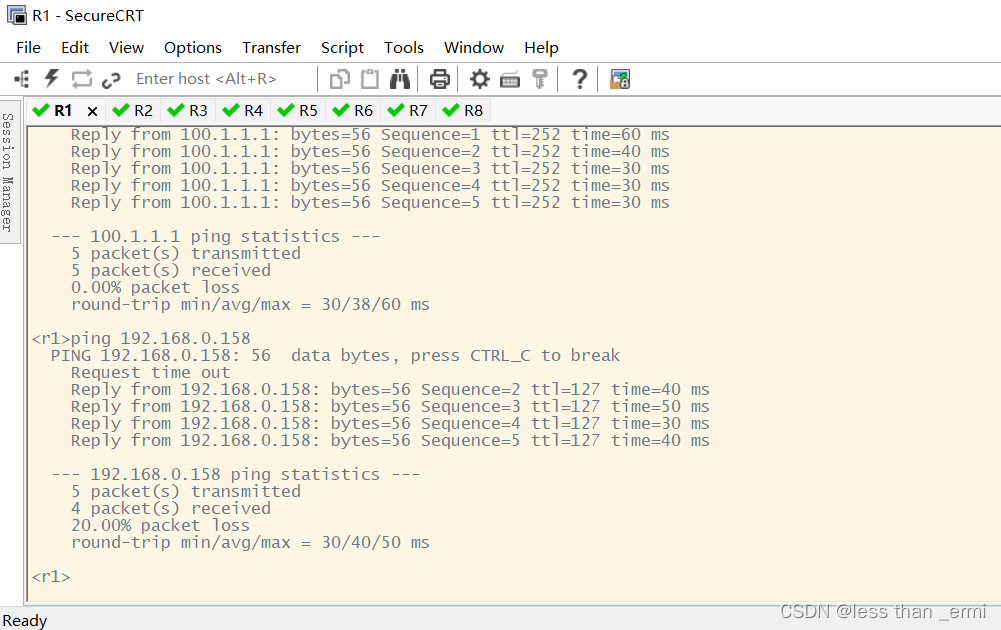
Task: Click the Disconnect chain-link icon
Action: (111, 80)
